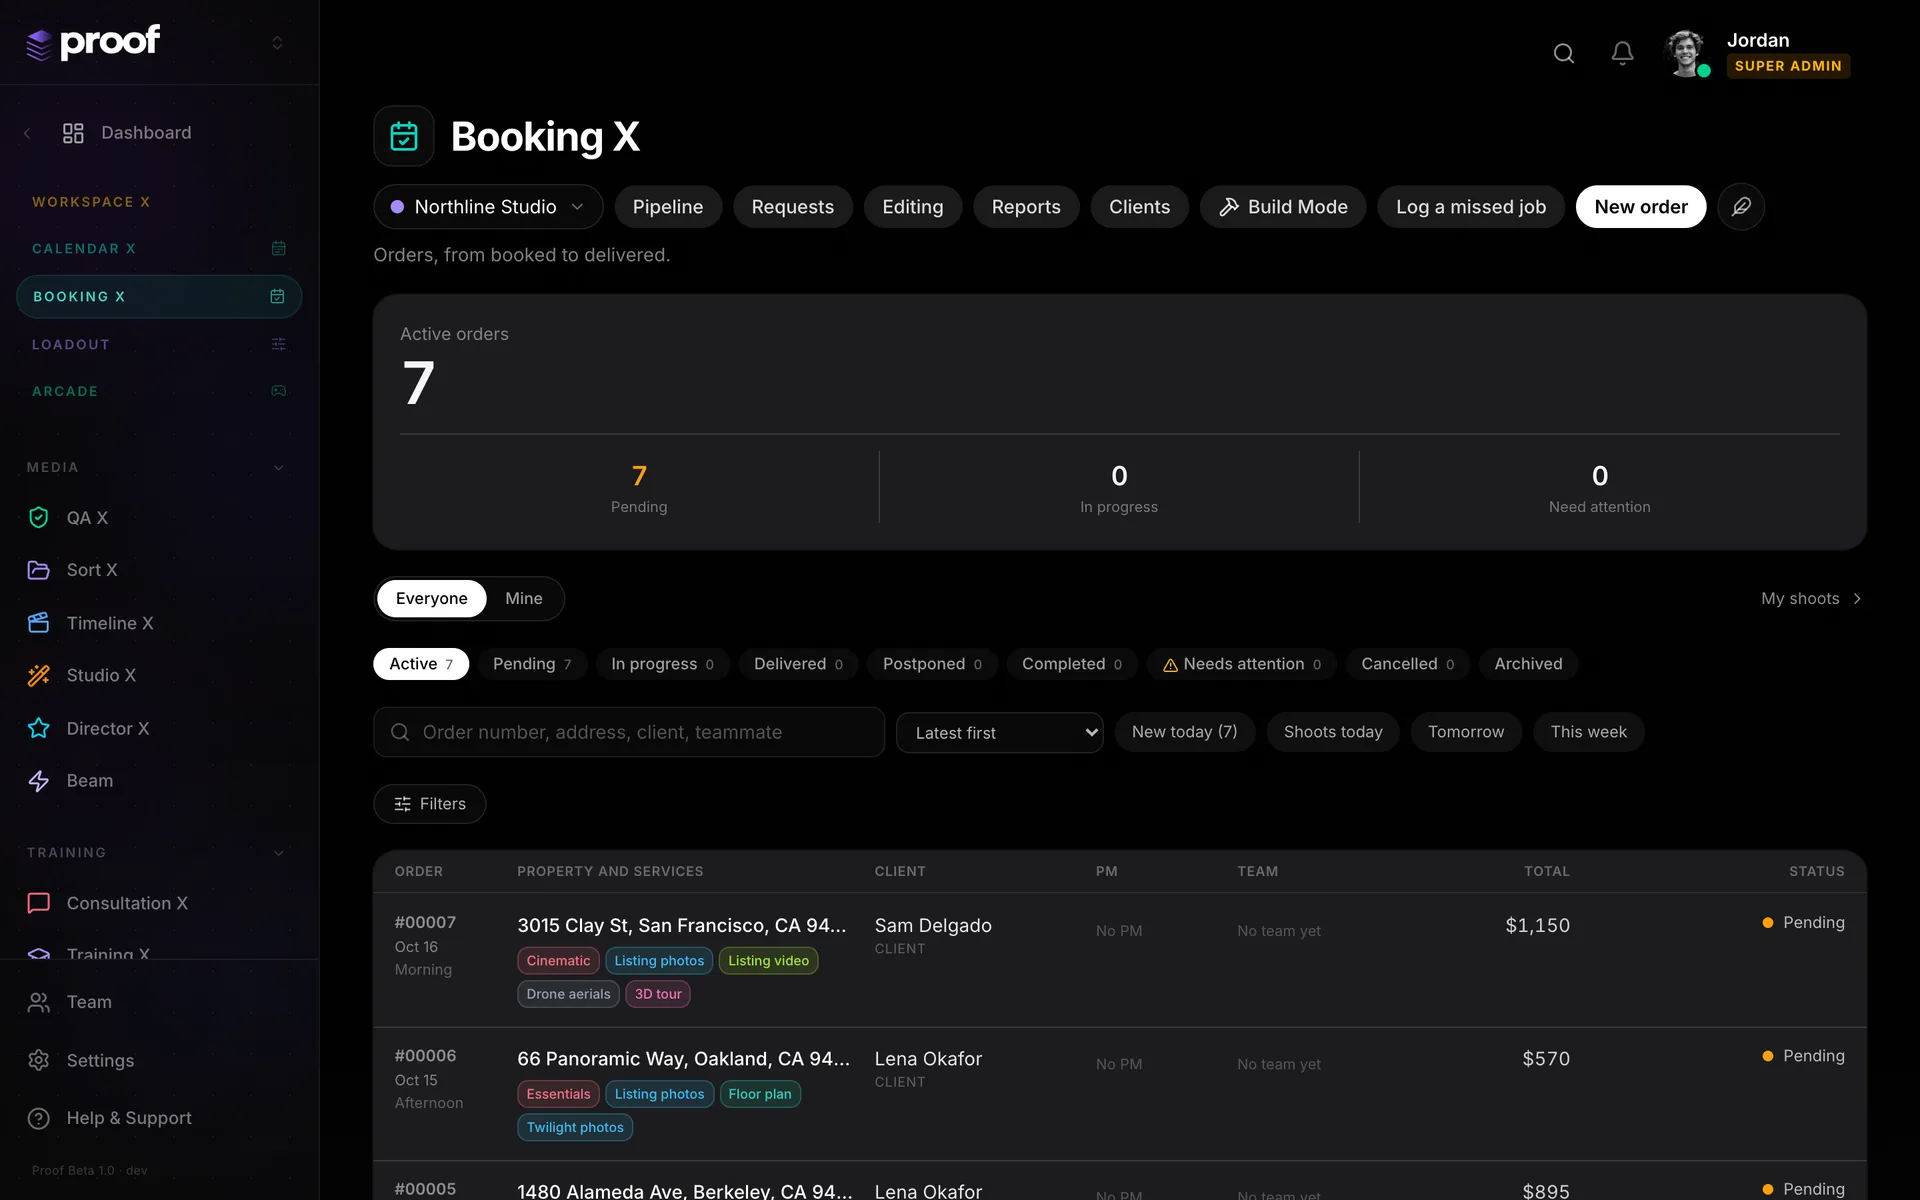This screenshot has height=1200, width=1920.
Task: Click Log a missed job button
Action: click(1471, 207)
